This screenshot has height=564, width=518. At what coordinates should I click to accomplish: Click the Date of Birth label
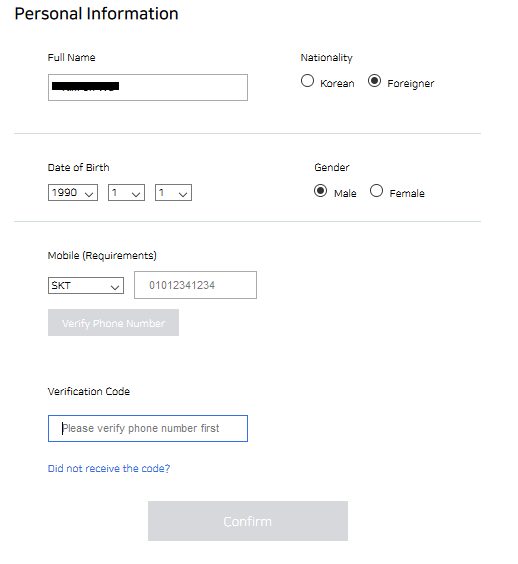(78, 168)
